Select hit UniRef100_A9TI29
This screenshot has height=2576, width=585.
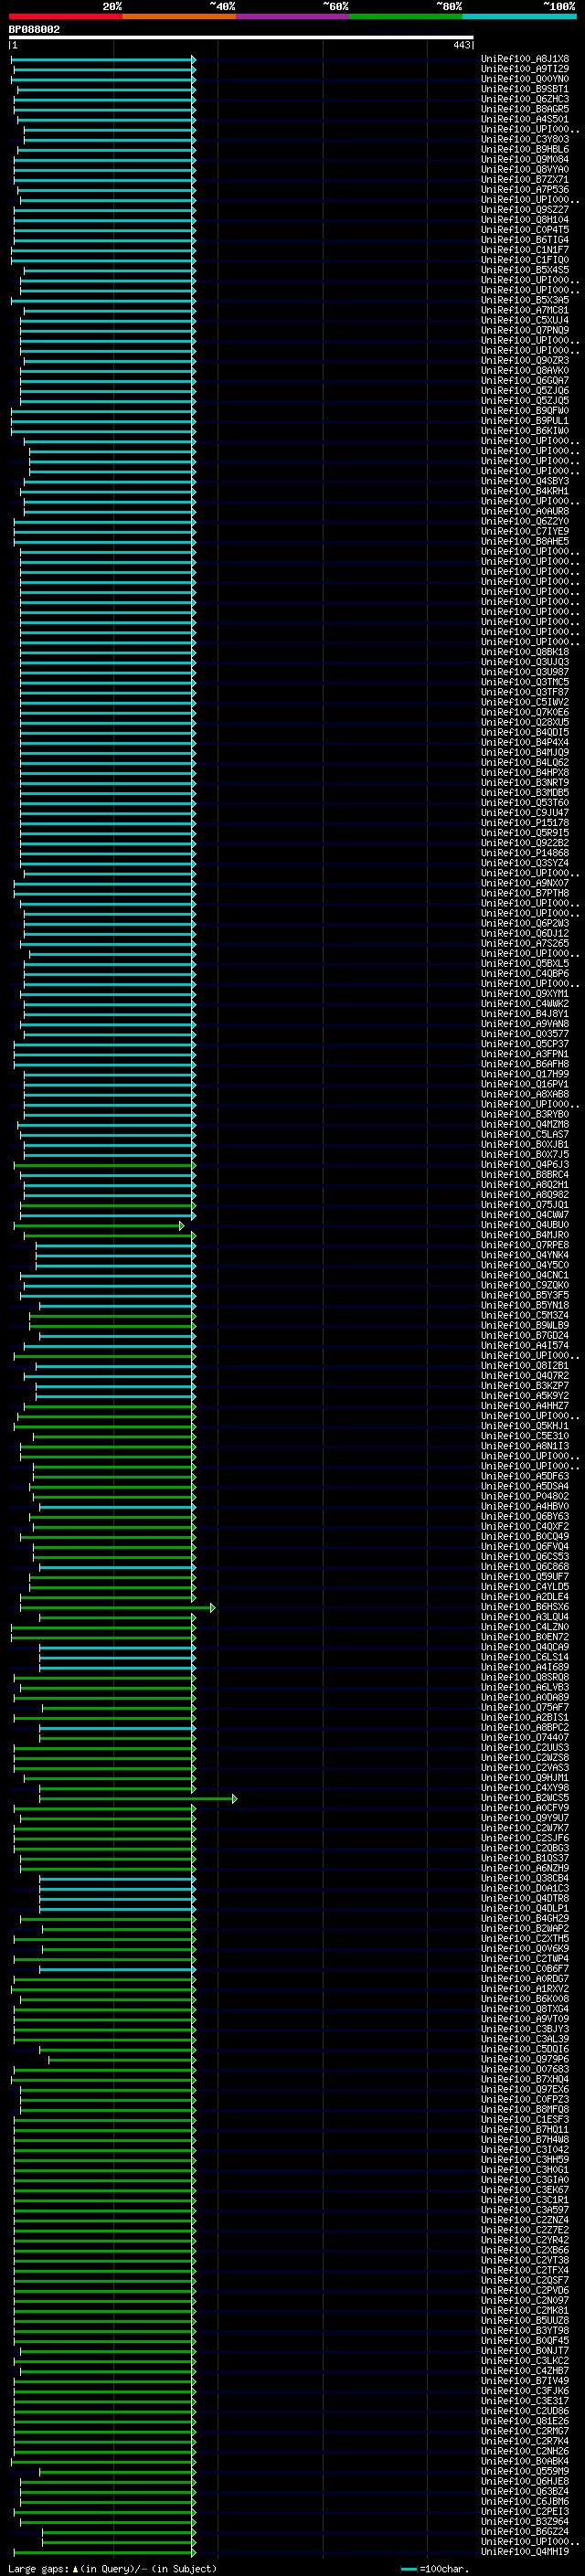[x=525, y=69]
